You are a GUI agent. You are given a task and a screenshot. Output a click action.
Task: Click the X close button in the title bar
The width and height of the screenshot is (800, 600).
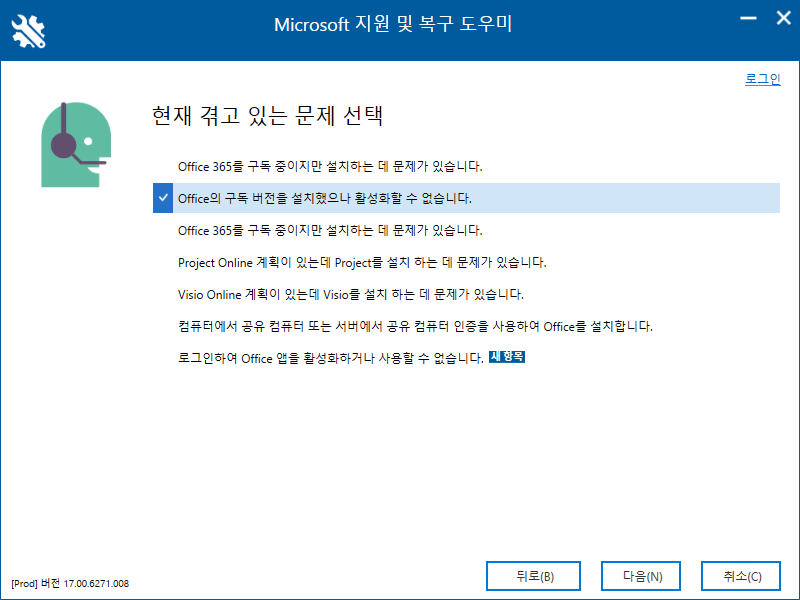click(x=784, y=17)
